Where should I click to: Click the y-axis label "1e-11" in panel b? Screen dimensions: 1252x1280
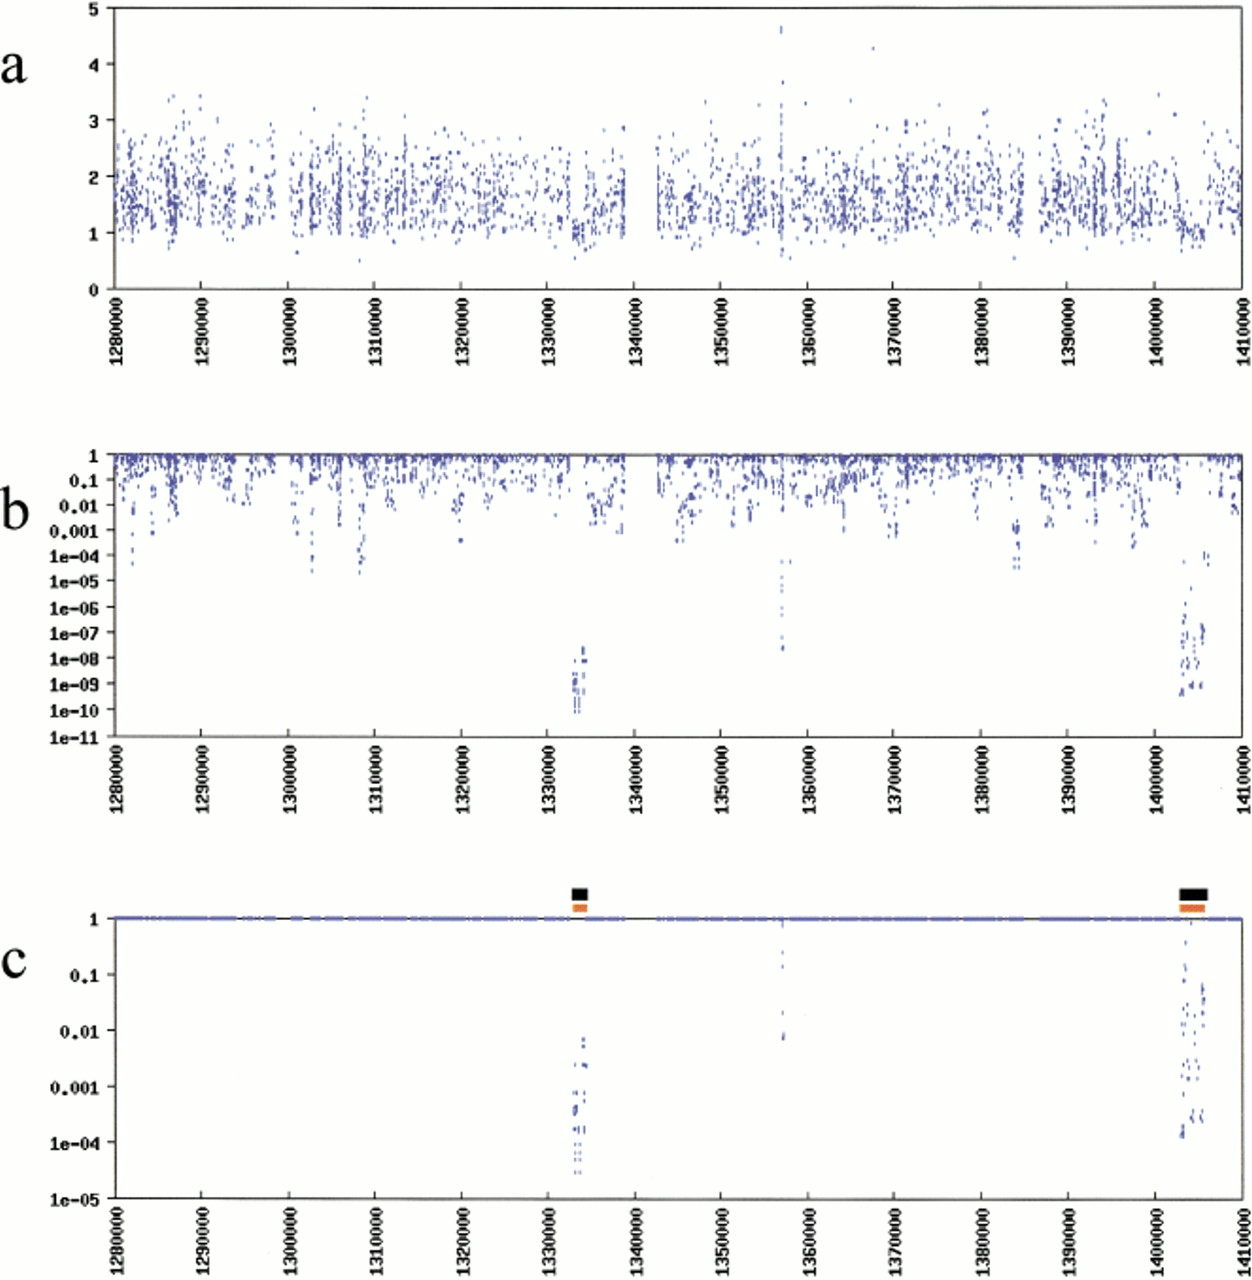(x=77, y=737)
